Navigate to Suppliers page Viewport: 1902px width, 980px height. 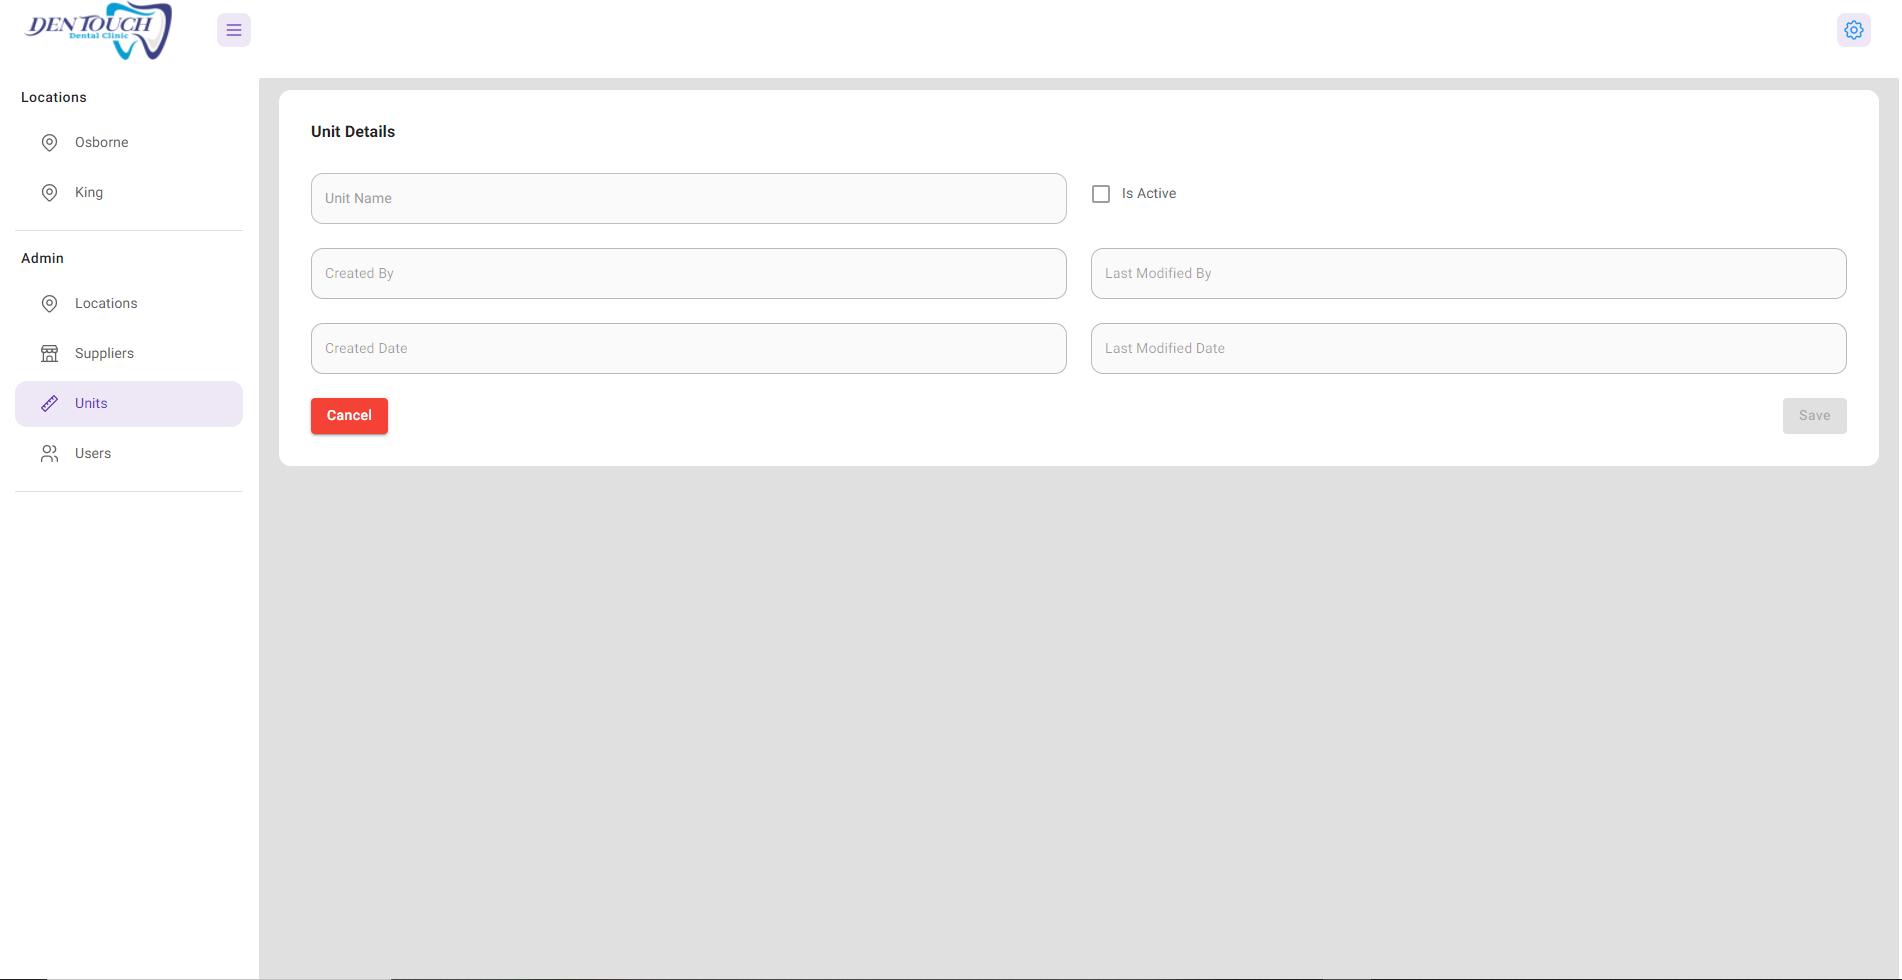(x=129, y=354)
